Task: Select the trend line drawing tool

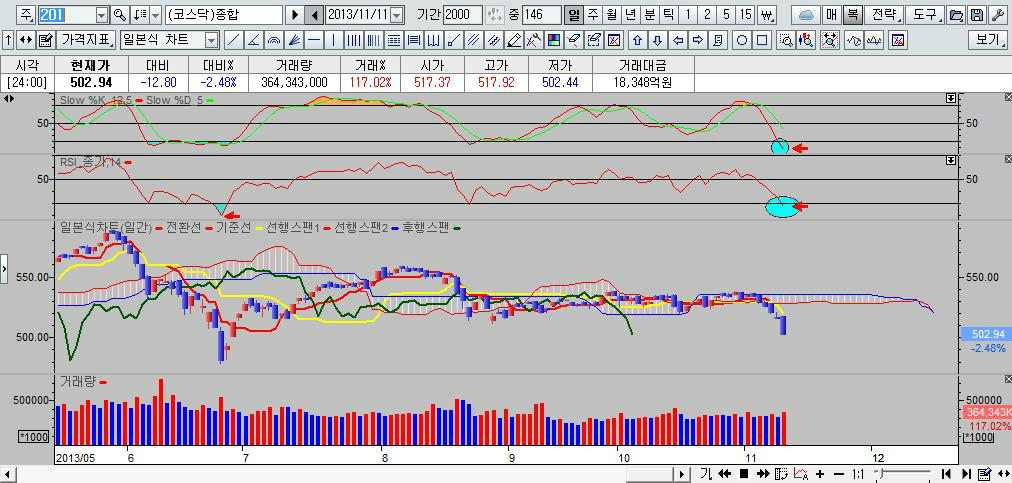Action: [x=232, y=40]
